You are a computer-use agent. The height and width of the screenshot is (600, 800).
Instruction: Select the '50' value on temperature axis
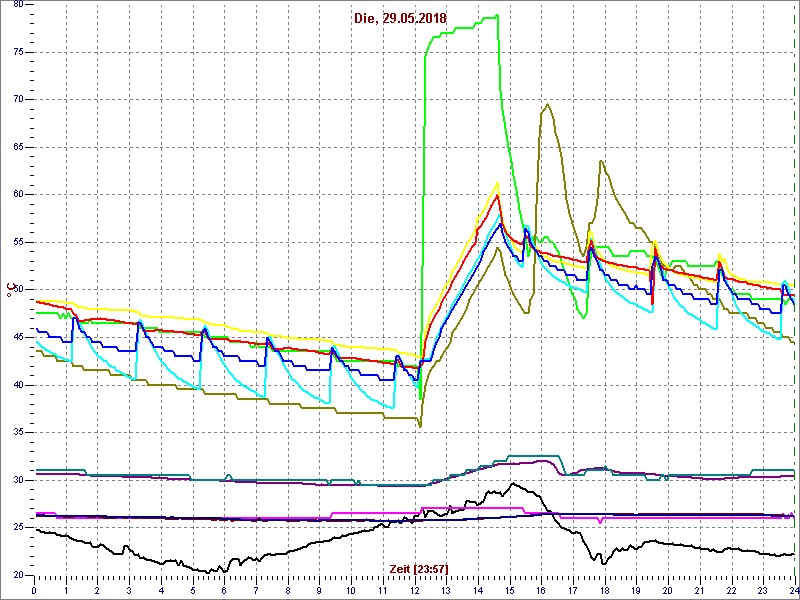pos(17,290)
